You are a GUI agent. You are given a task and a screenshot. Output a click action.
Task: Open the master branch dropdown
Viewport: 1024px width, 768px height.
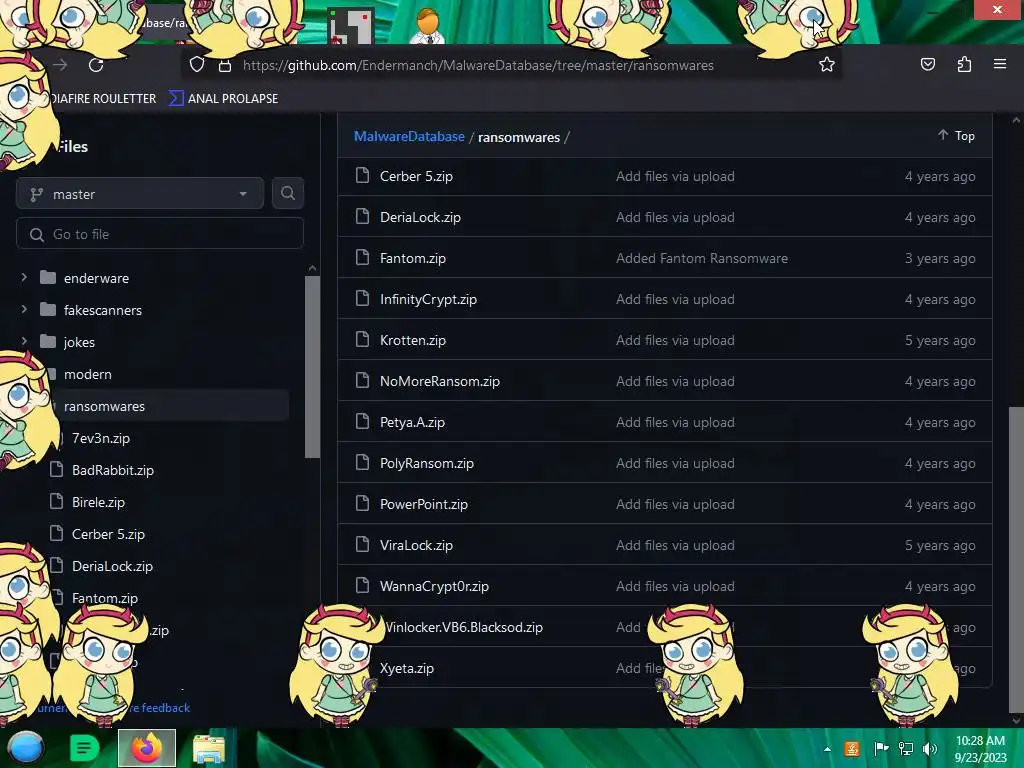pos(140,194)
